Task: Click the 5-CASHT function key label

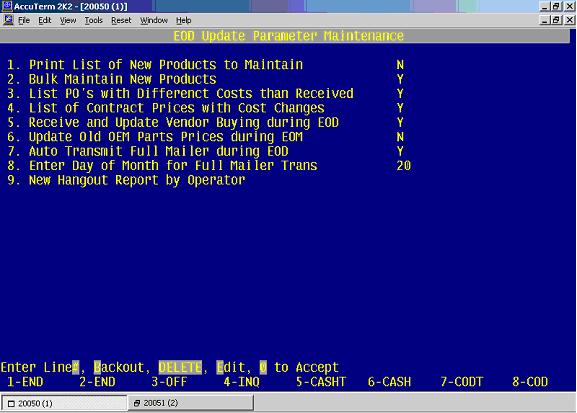Action: [321, 382]
